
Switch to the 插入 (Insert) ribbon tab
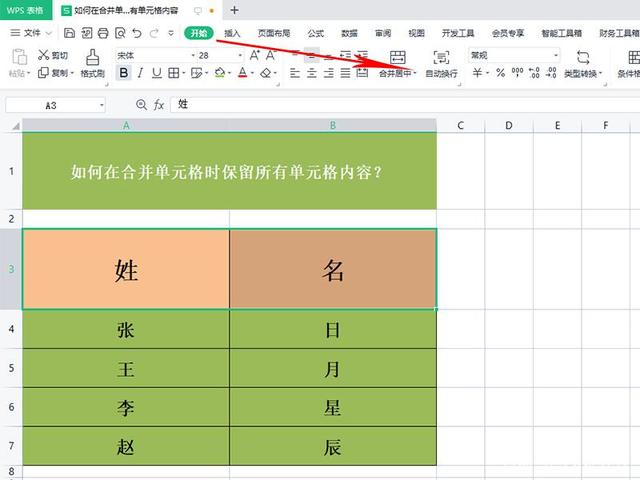[x=232, y=33]
